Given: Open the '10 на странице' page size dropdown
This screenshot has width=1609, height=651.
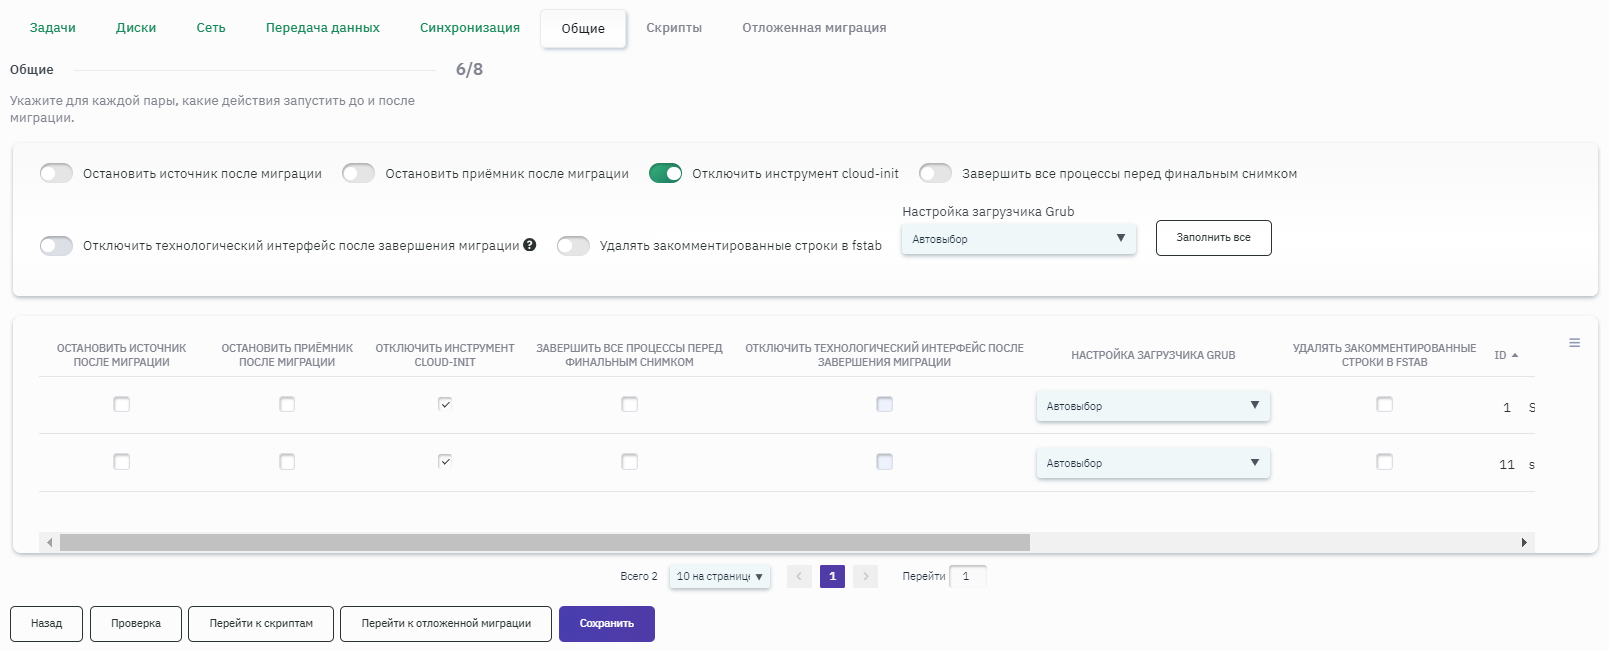Looking at the screenshot, I should [719, 576].
